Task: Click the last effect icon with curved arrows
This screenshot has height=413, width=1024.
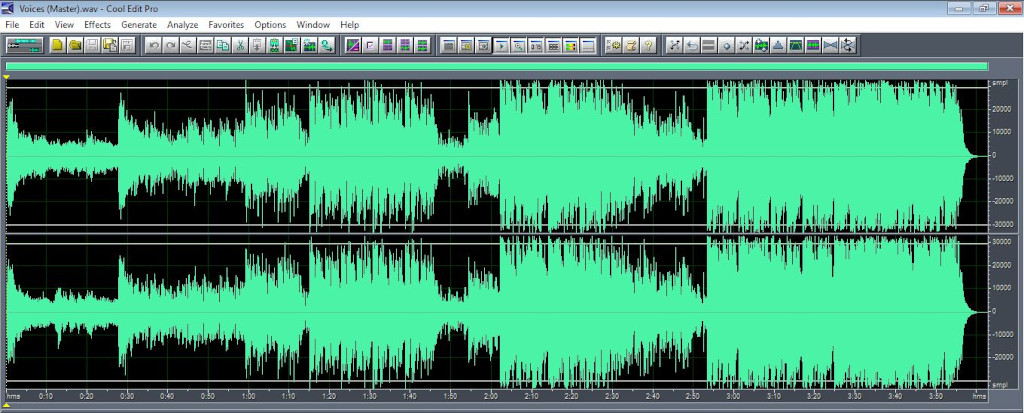Action: [x=847, y=46]
